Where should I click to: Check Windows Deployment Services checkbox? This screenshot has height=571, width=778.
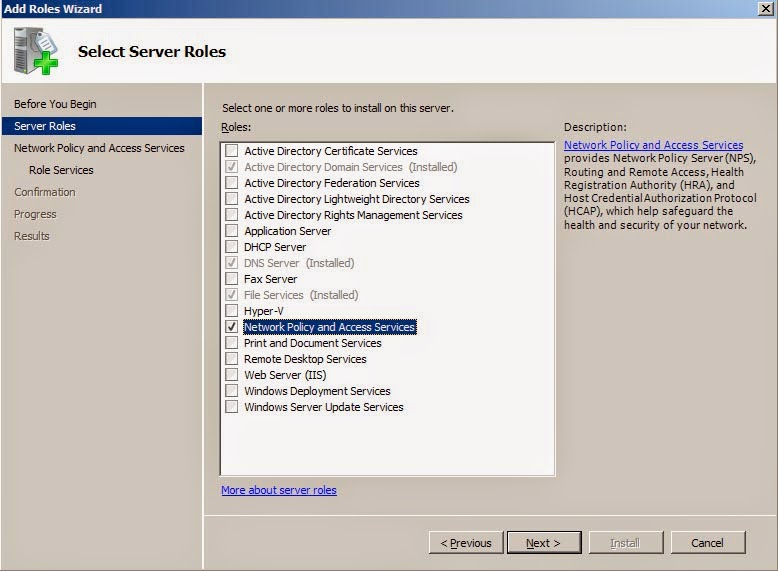[231, 390]
